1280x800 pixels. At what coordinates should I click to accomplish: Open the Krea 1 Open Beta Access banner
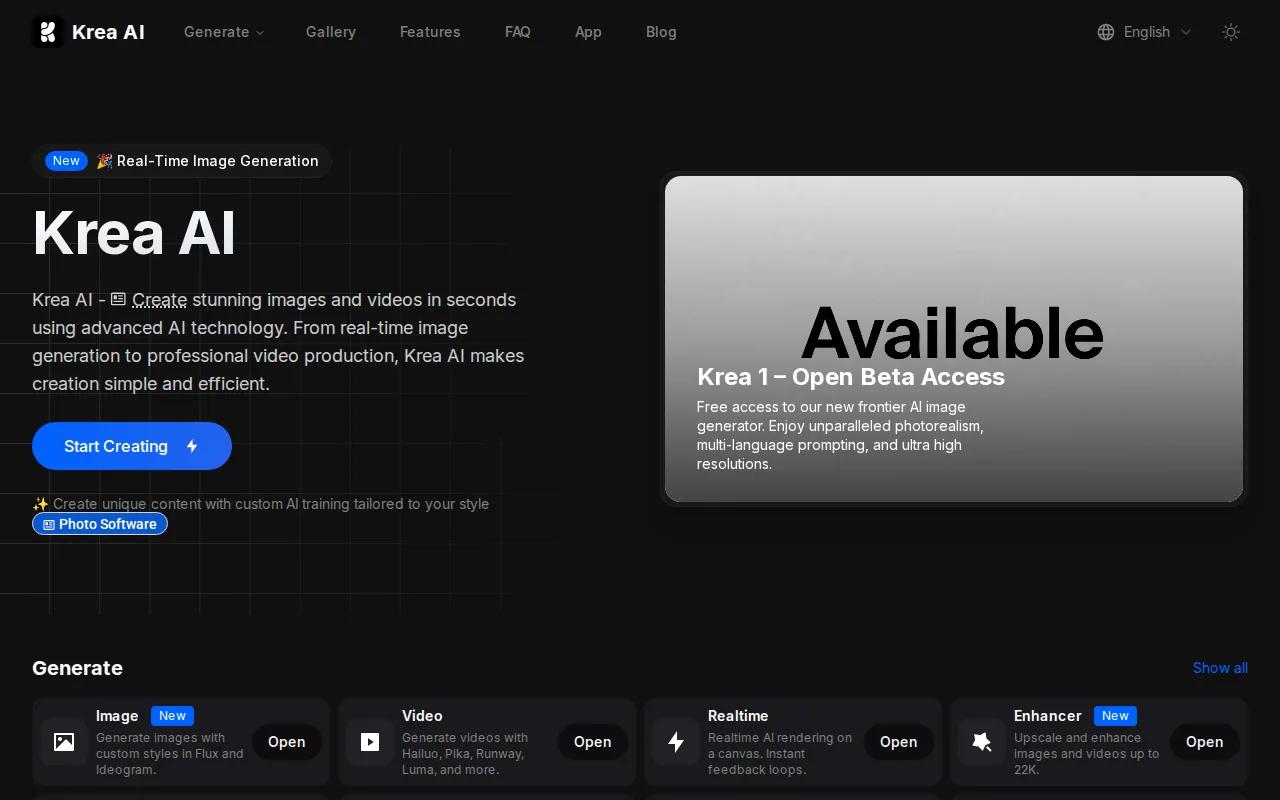pos(954,339)
